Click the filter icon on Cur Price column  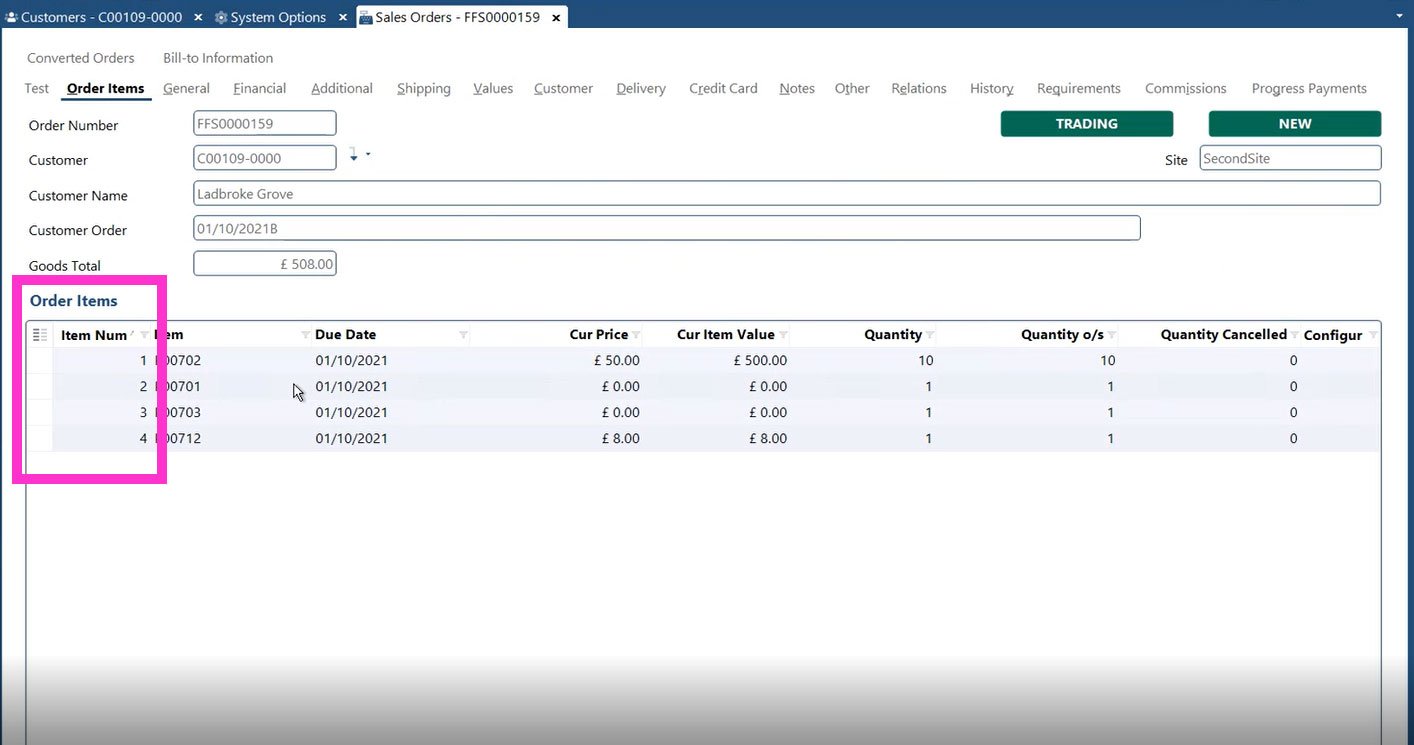pos(636,335)
